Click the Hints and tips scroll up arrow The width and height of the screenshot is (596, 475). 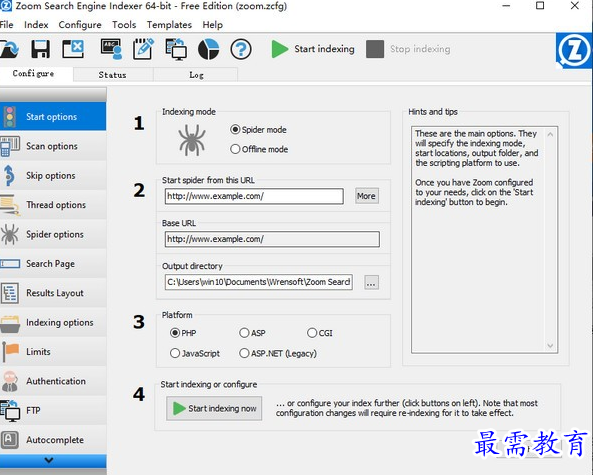click(x=550, y=134)
